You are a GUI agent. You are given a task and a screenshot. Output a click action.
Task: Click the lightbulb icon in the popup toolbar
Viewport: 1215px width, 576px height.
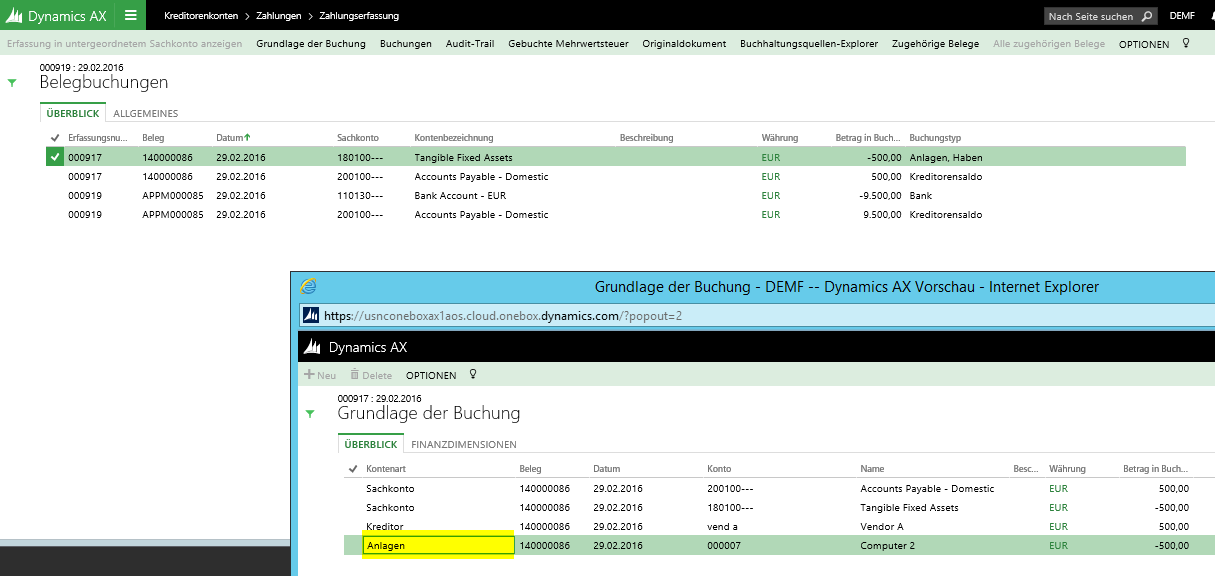pyautogui.click(x=473, y=375)
